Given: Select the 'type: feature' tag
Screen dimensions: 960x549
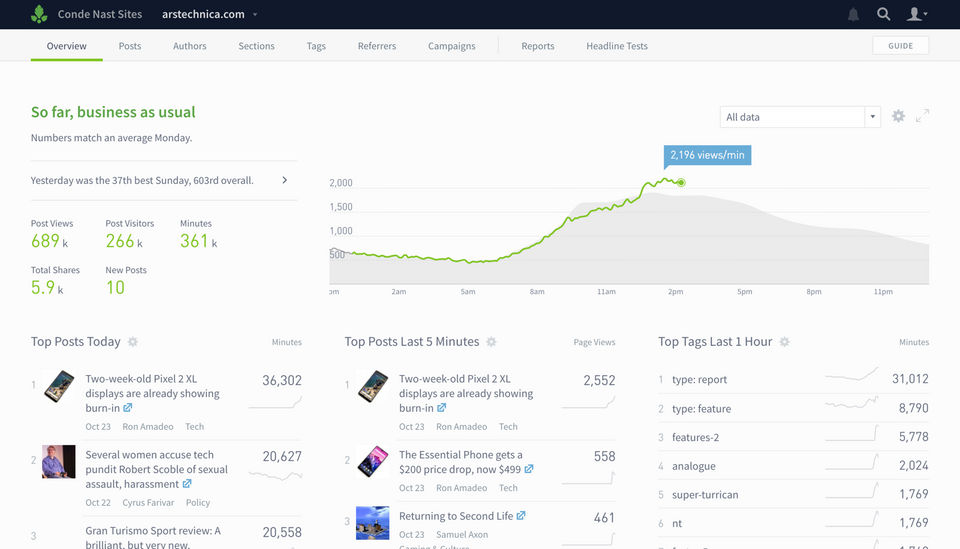Looking at the screenshot, I should pyautogui.click(x=702, y=409).
